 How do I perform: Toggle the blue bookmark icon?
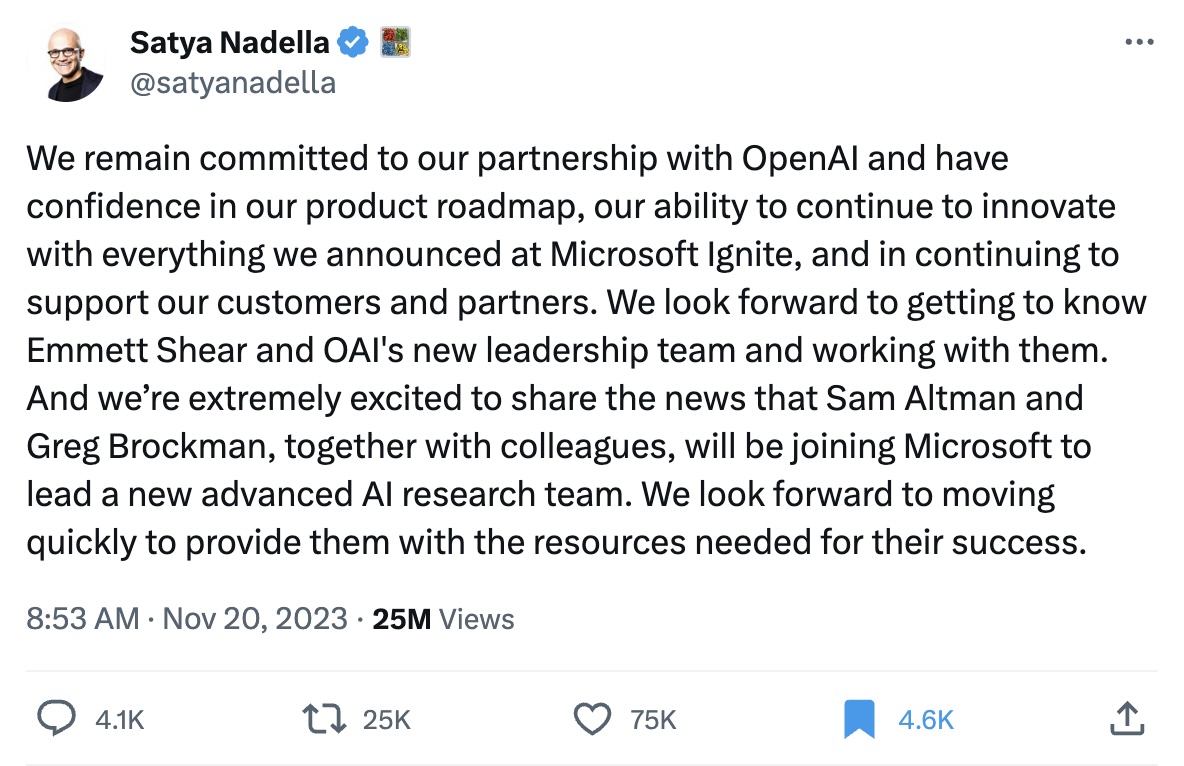(x=860, y=718)
